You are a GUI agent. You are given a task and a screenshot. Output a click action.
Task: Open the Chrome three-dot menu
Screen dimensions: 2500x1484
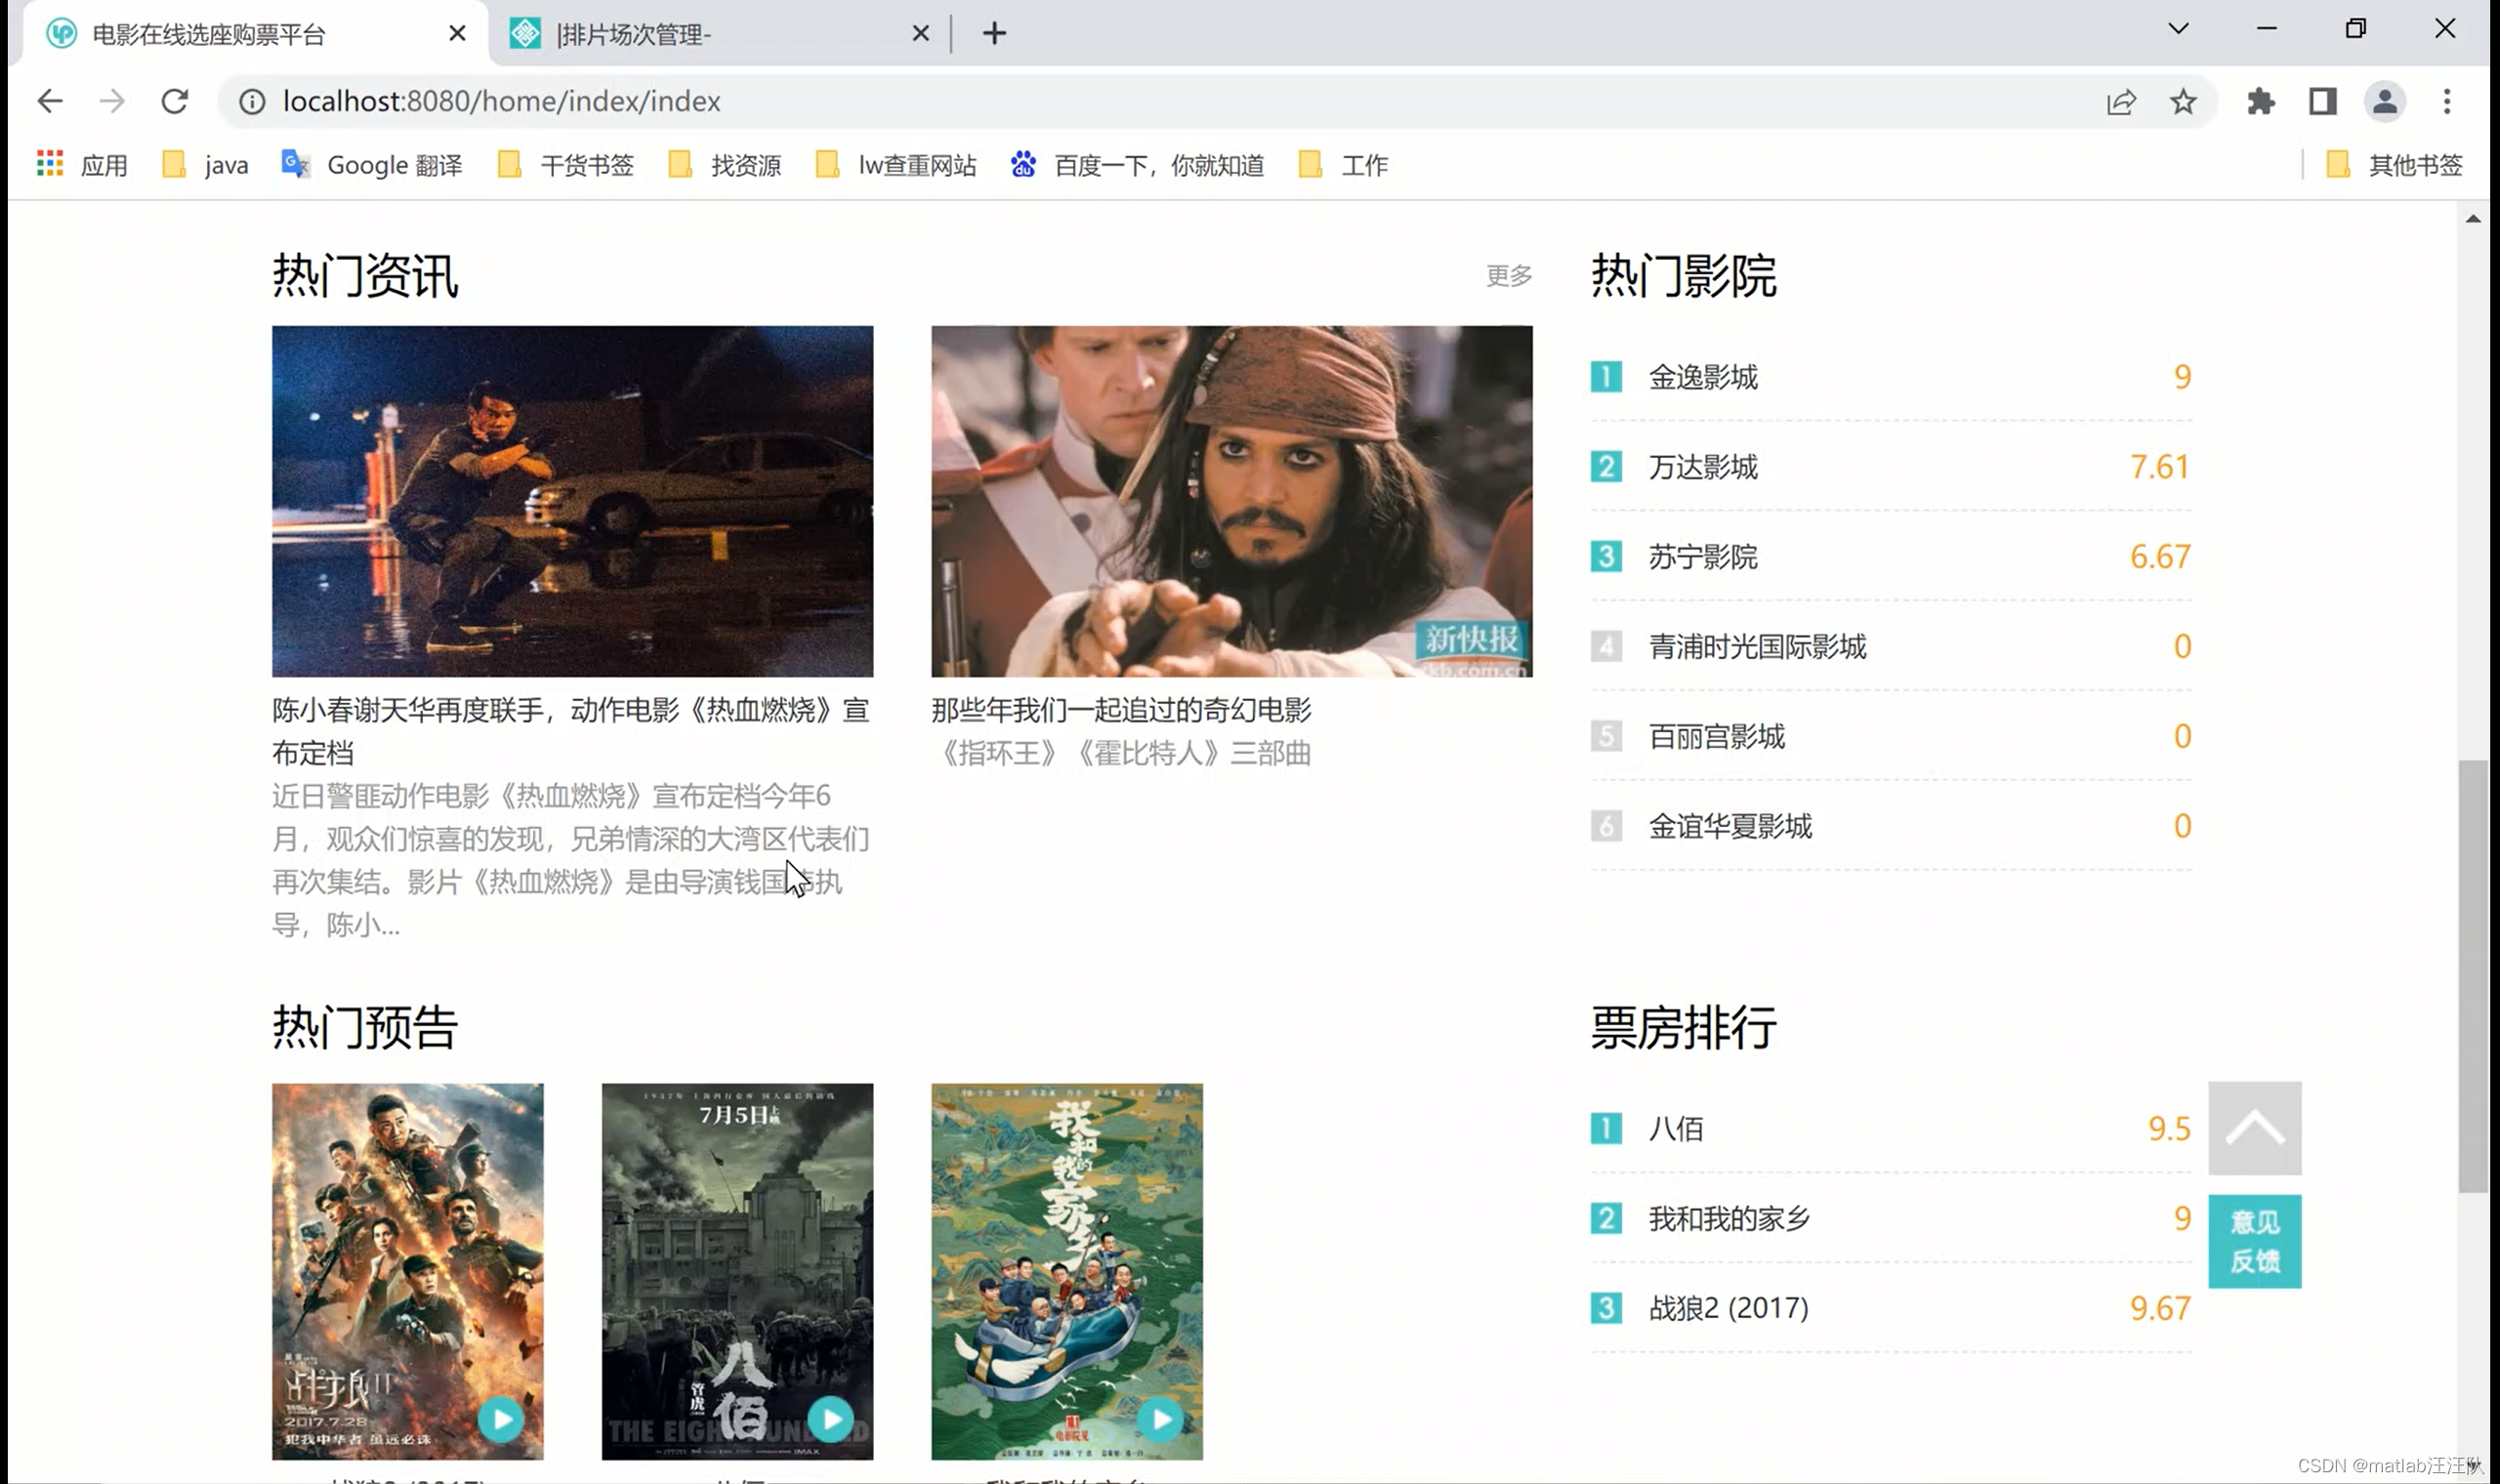tap(2446, 101)
